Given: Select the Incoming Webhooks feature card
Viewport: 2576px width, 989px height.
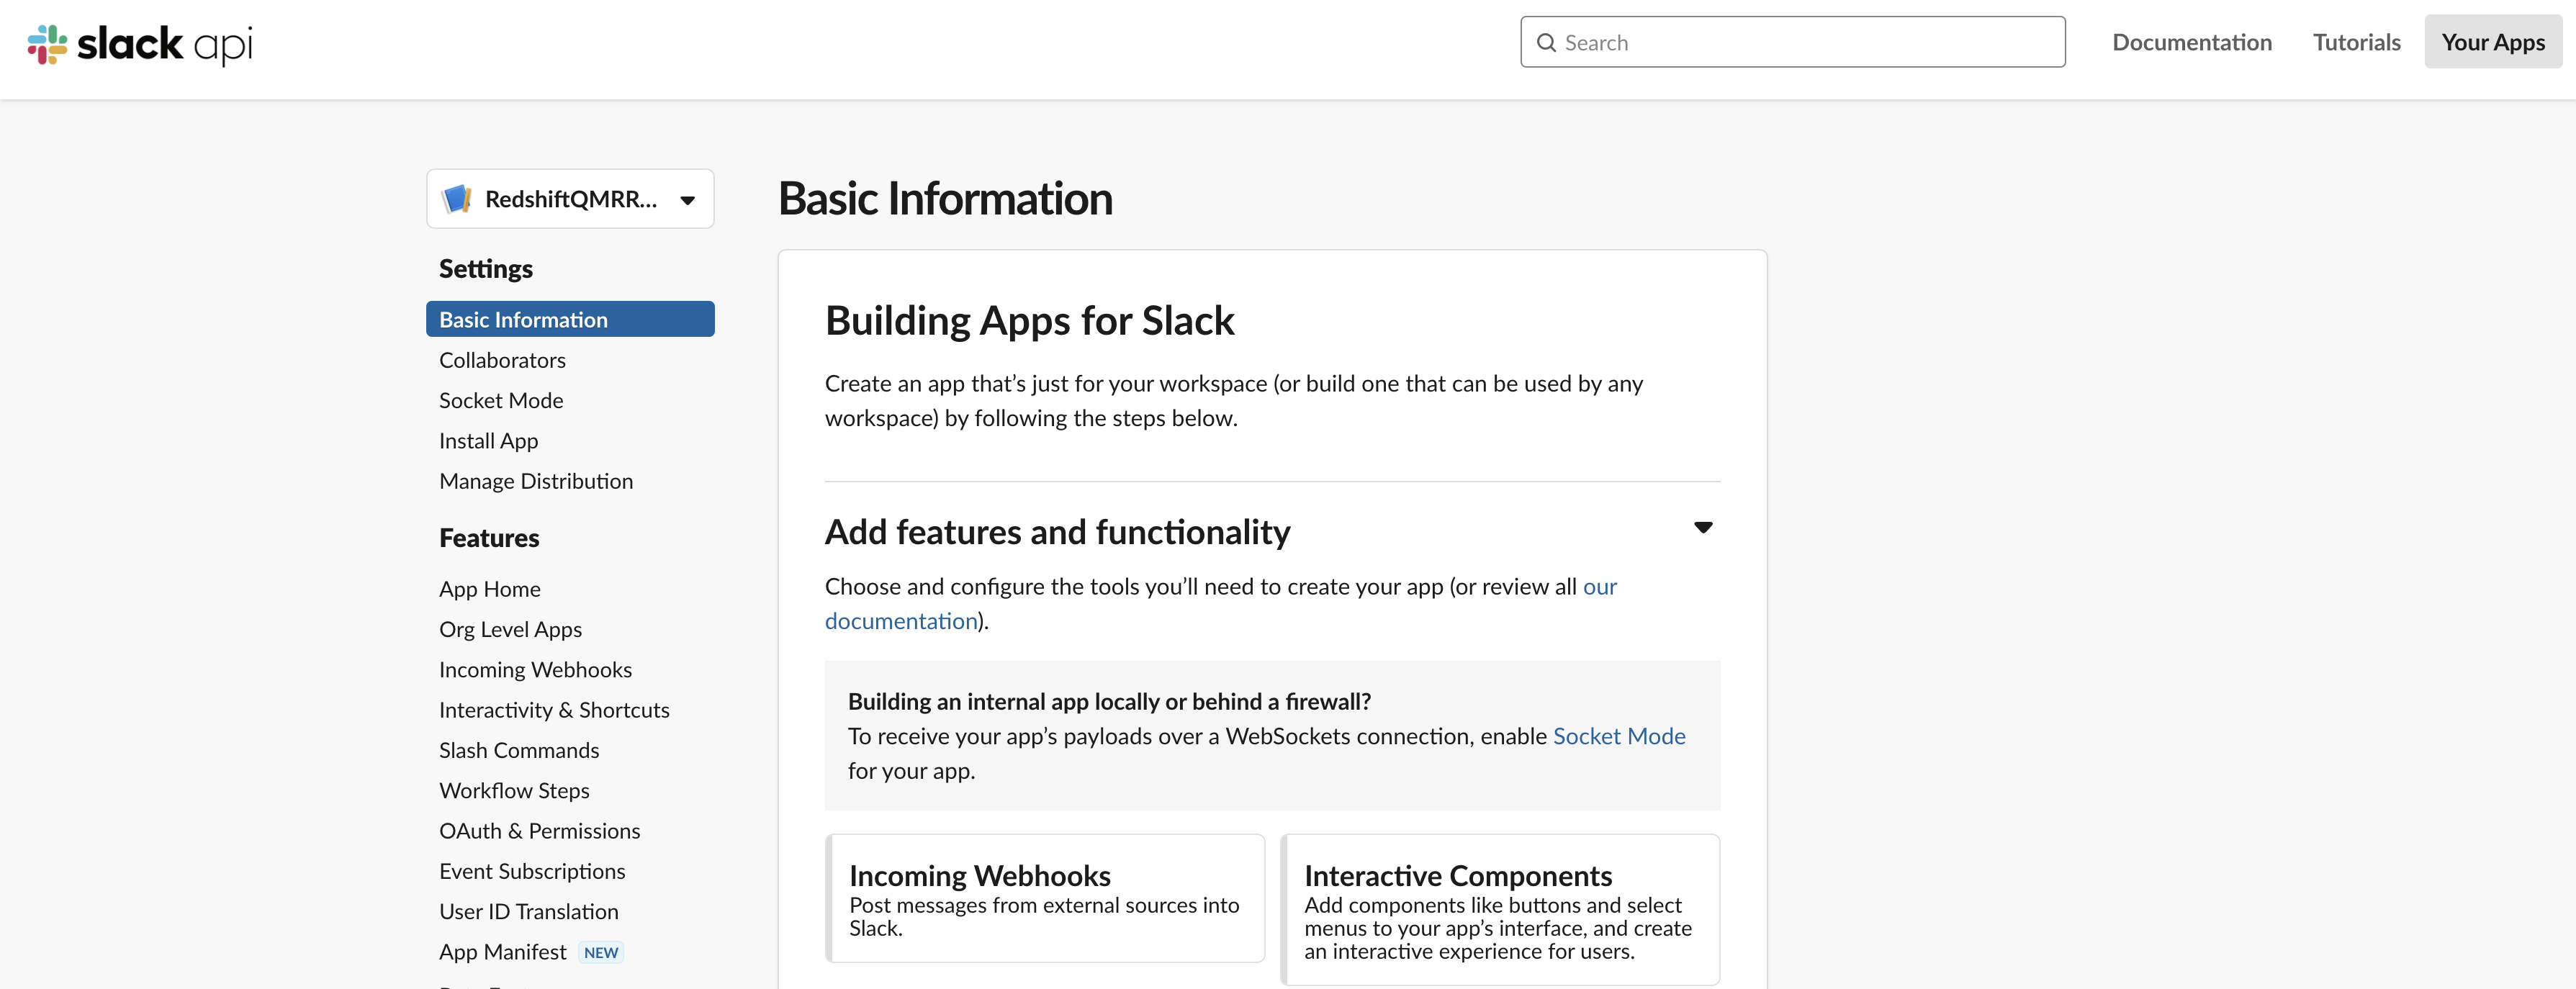Looking at the screenshot, I should [x=1045, y=898].
